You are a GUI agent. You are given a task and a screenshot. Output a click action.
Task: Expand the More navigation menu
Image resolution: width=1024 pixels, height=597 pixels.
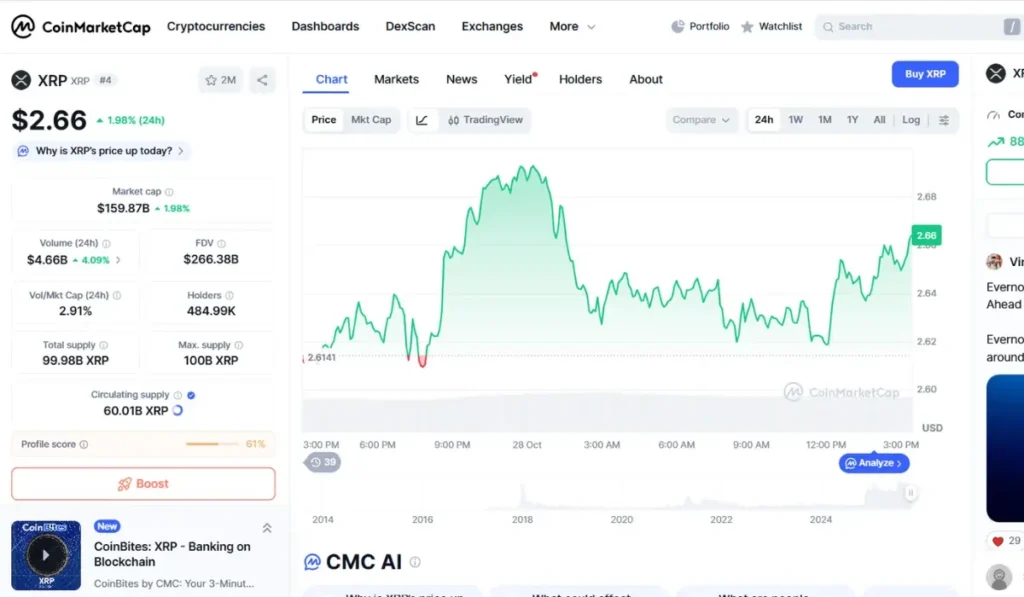(x=572, y=27)
